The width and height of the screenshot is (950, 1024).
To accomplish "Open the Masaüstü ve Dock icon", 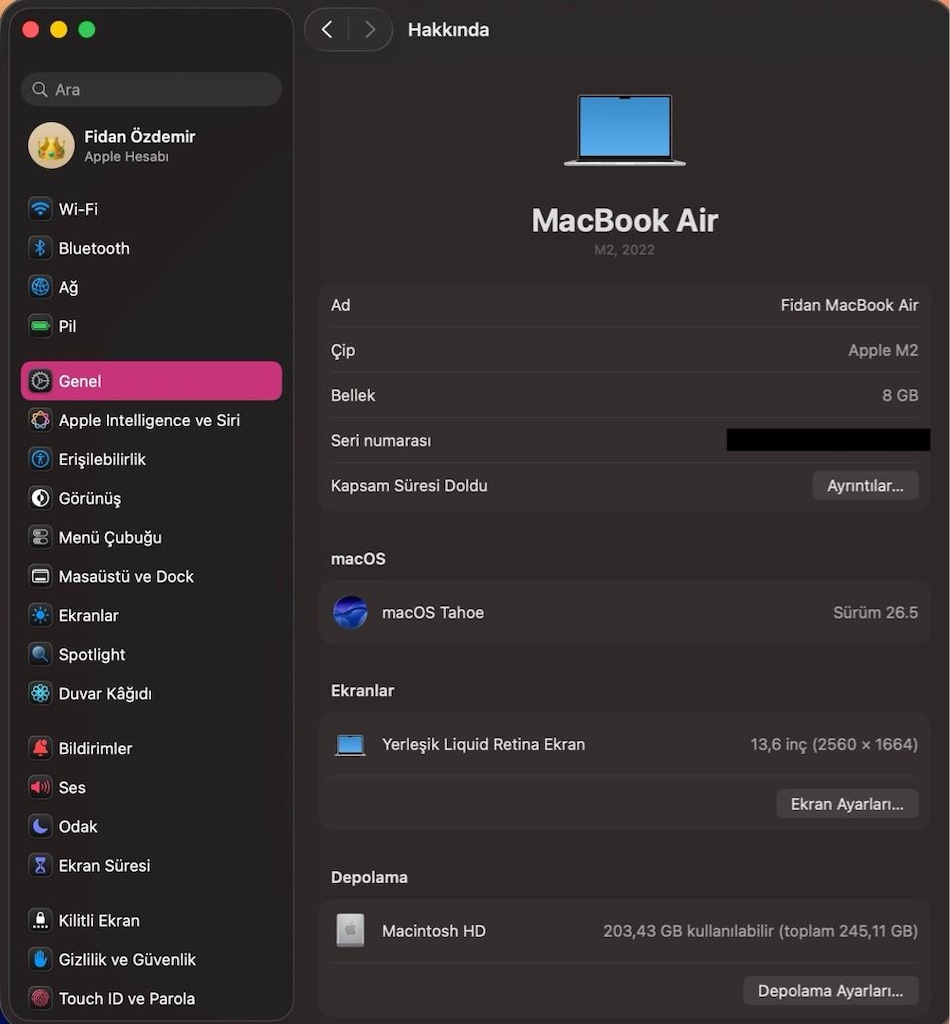I will pos(40,576).
